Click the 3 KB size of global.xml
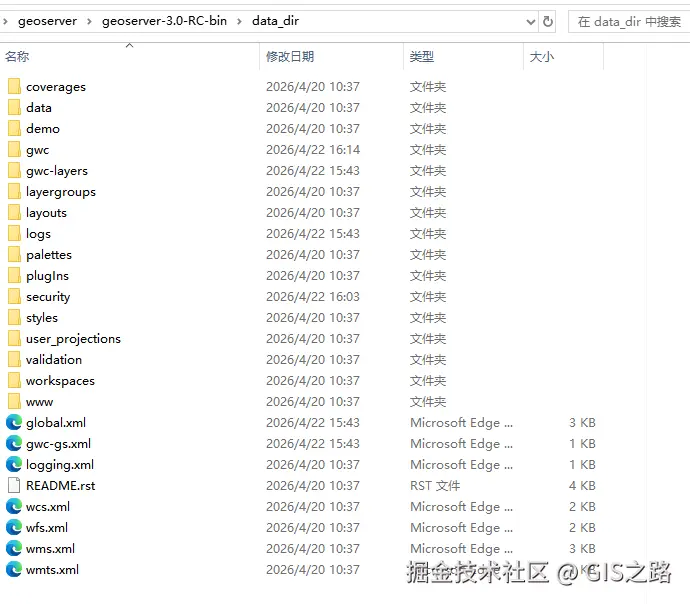Image resolution: width=690 pixels, height=604 pixels. (x=582, y=423)
